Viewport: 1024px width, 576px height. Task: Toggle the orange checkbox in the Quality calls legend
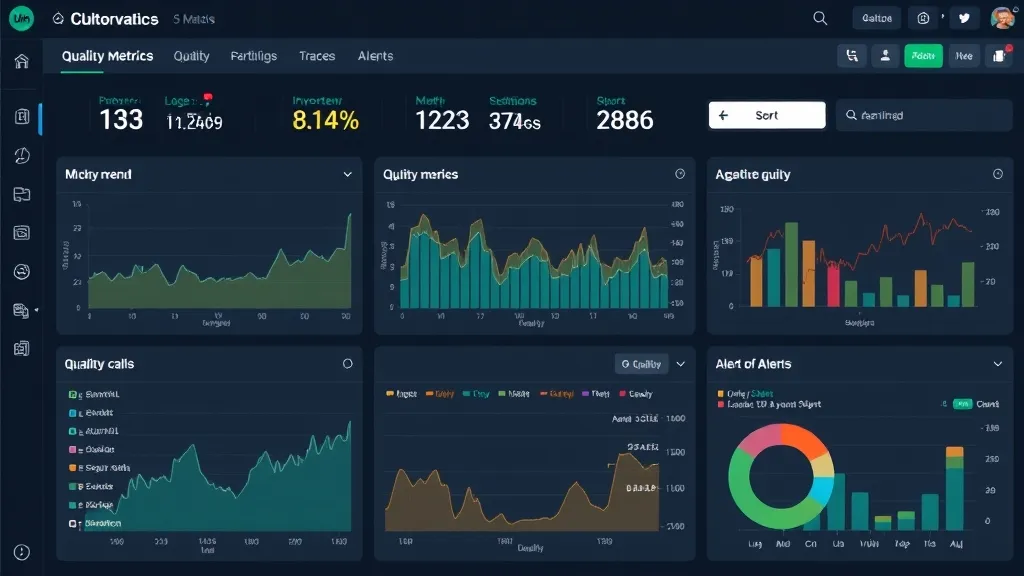pyautogui.click(x=72, y=468)
